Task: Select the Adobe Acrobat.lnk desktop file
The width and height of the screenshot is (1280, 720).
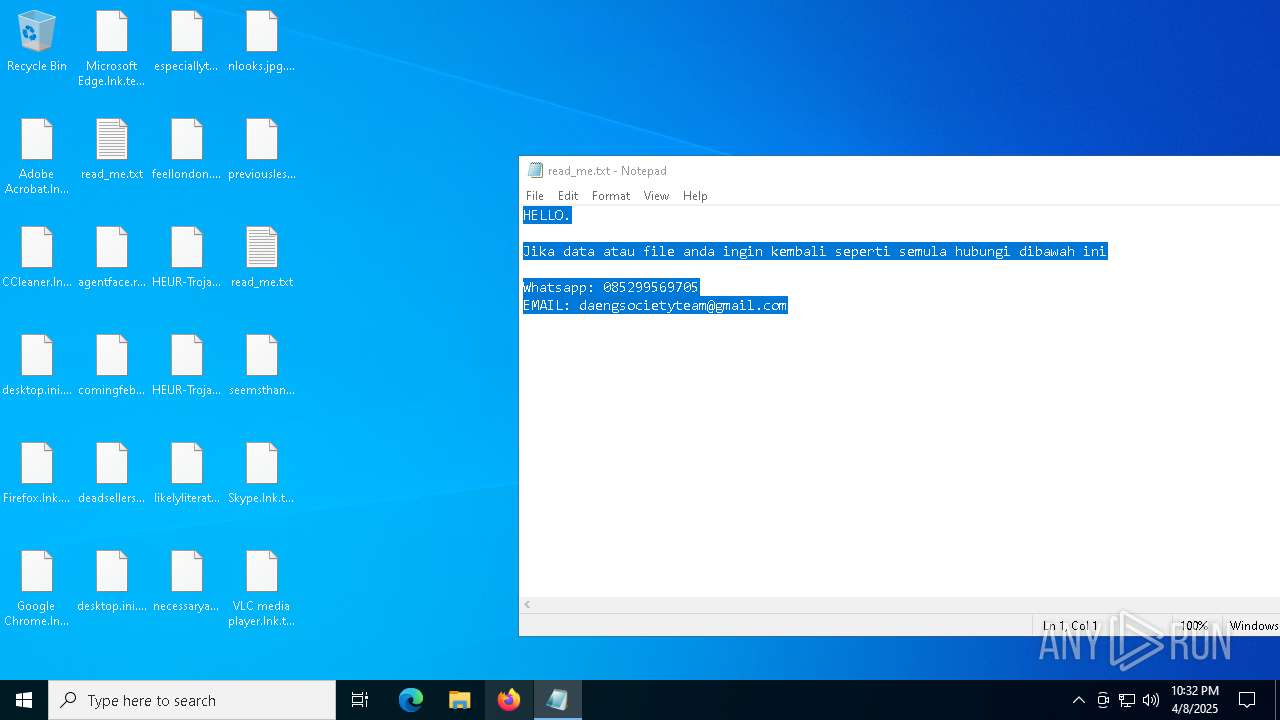Action: [x=37, y=157]
